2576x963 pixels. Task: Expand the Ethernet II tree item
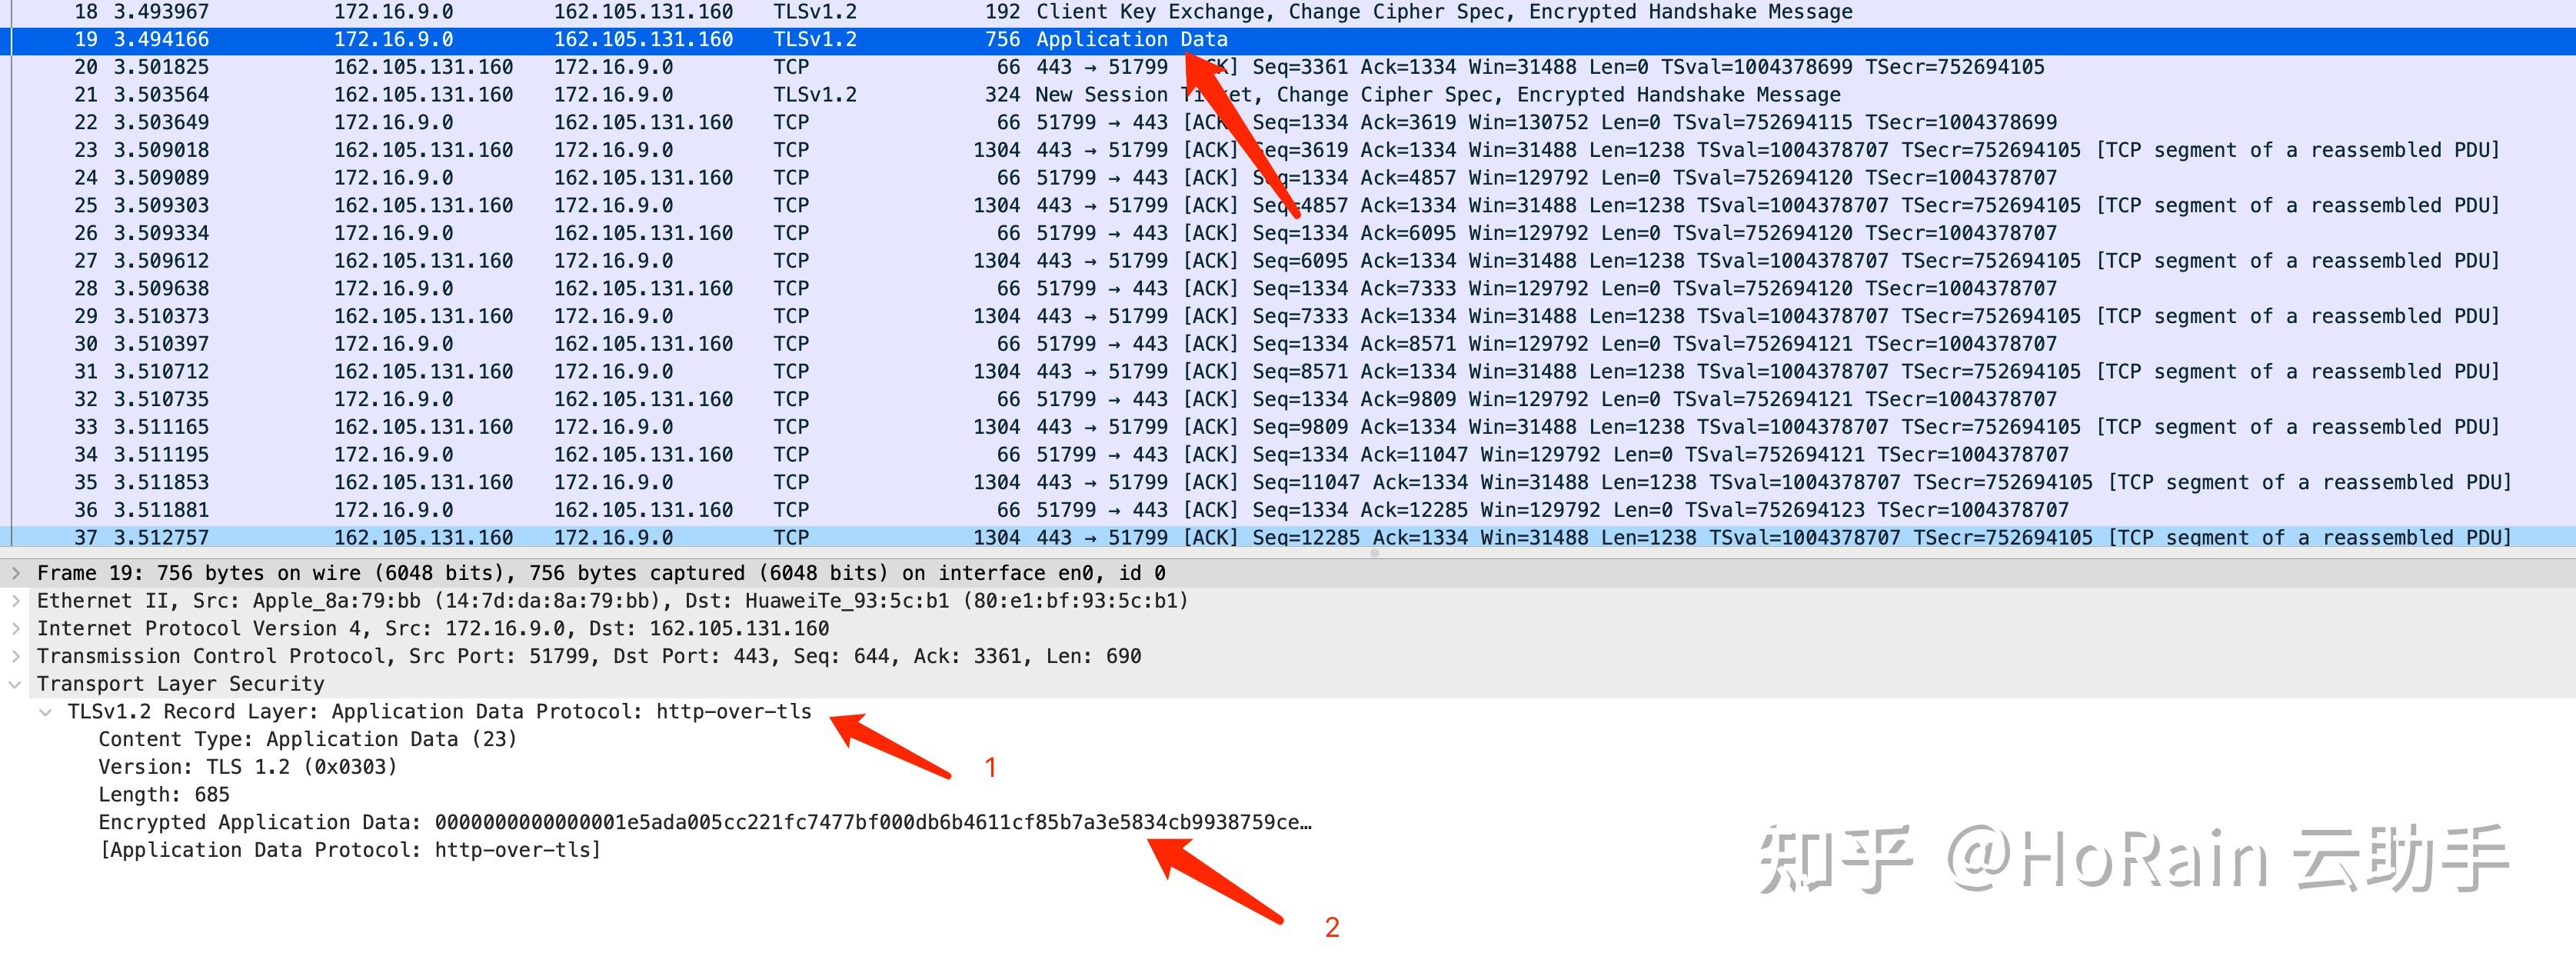click(15, 601)
